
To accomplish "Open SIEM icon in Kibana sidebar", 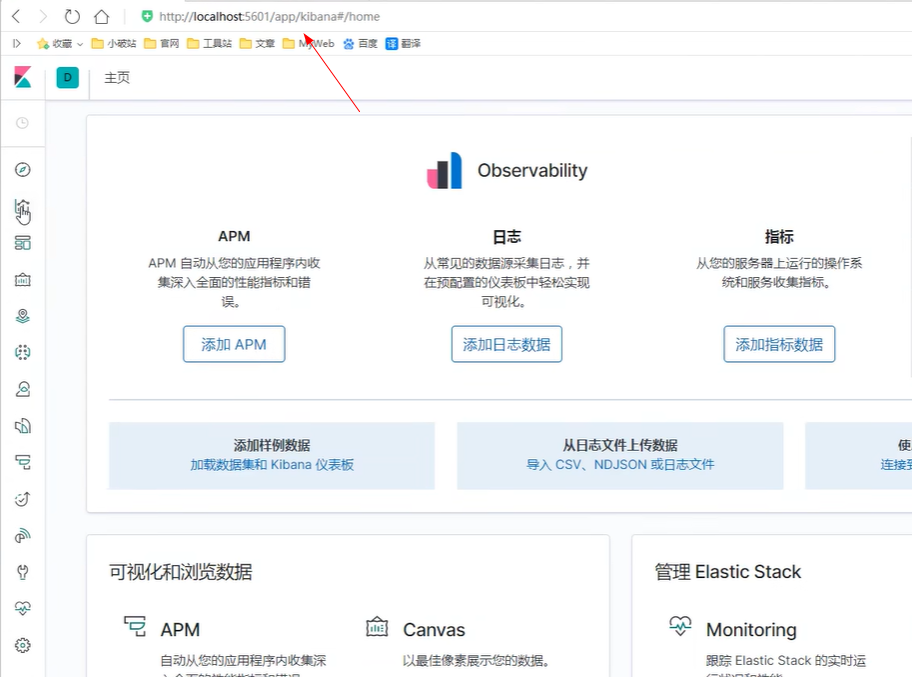I will 22,536.
